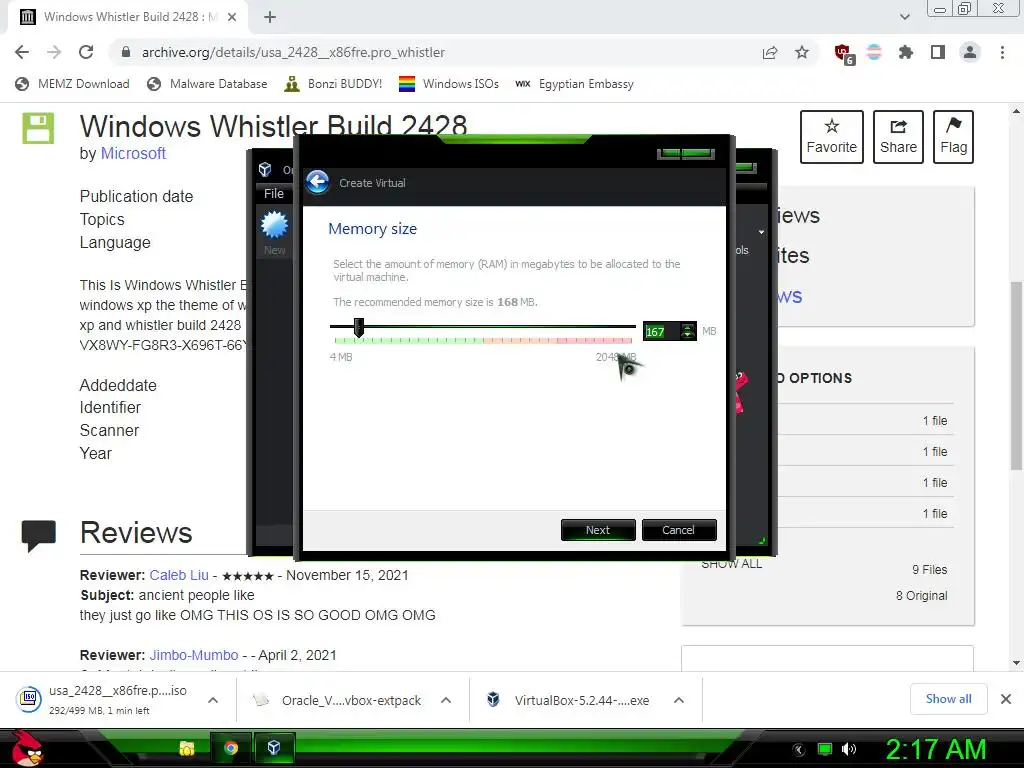Screen dimensions: 1024x768
Task: Open the uBlock Origin extension icon
Action: pyautogui.click(x=843, y=53)
